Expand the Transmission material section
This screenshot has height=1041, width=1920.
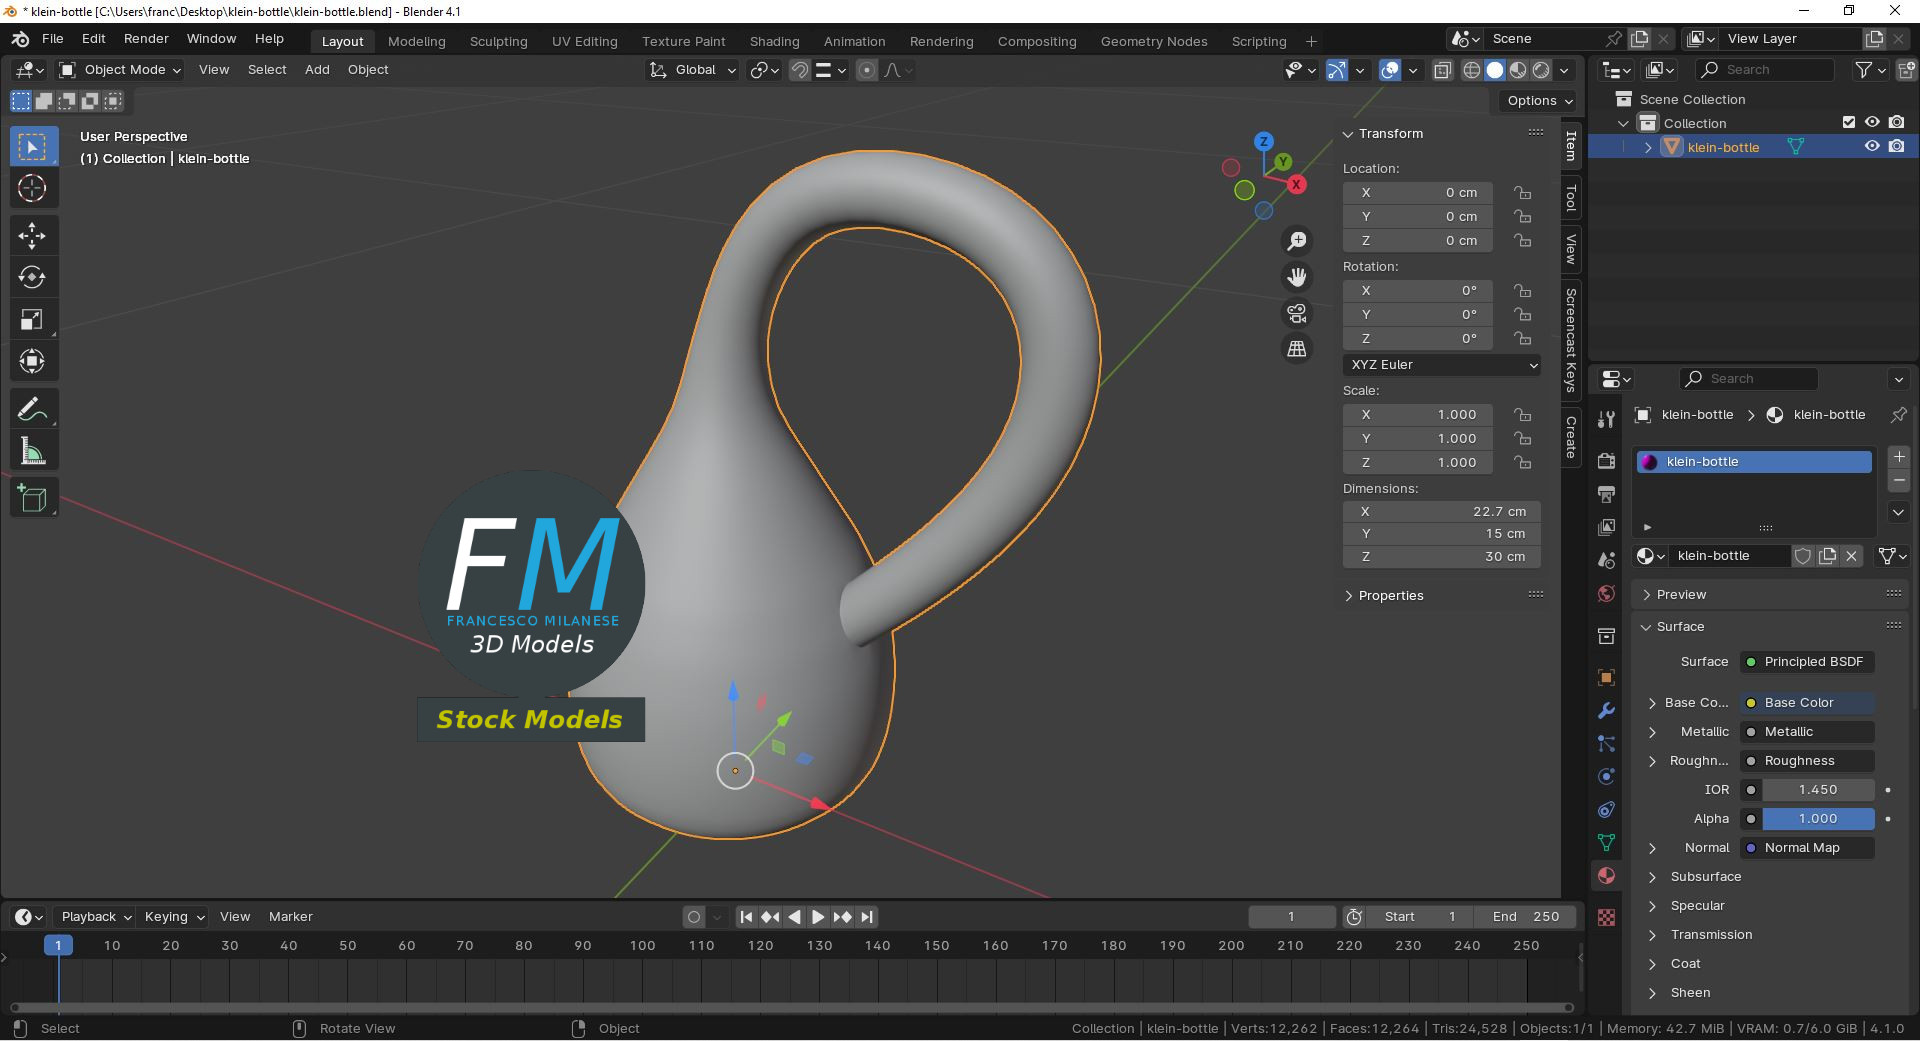tap(1711, 935)
